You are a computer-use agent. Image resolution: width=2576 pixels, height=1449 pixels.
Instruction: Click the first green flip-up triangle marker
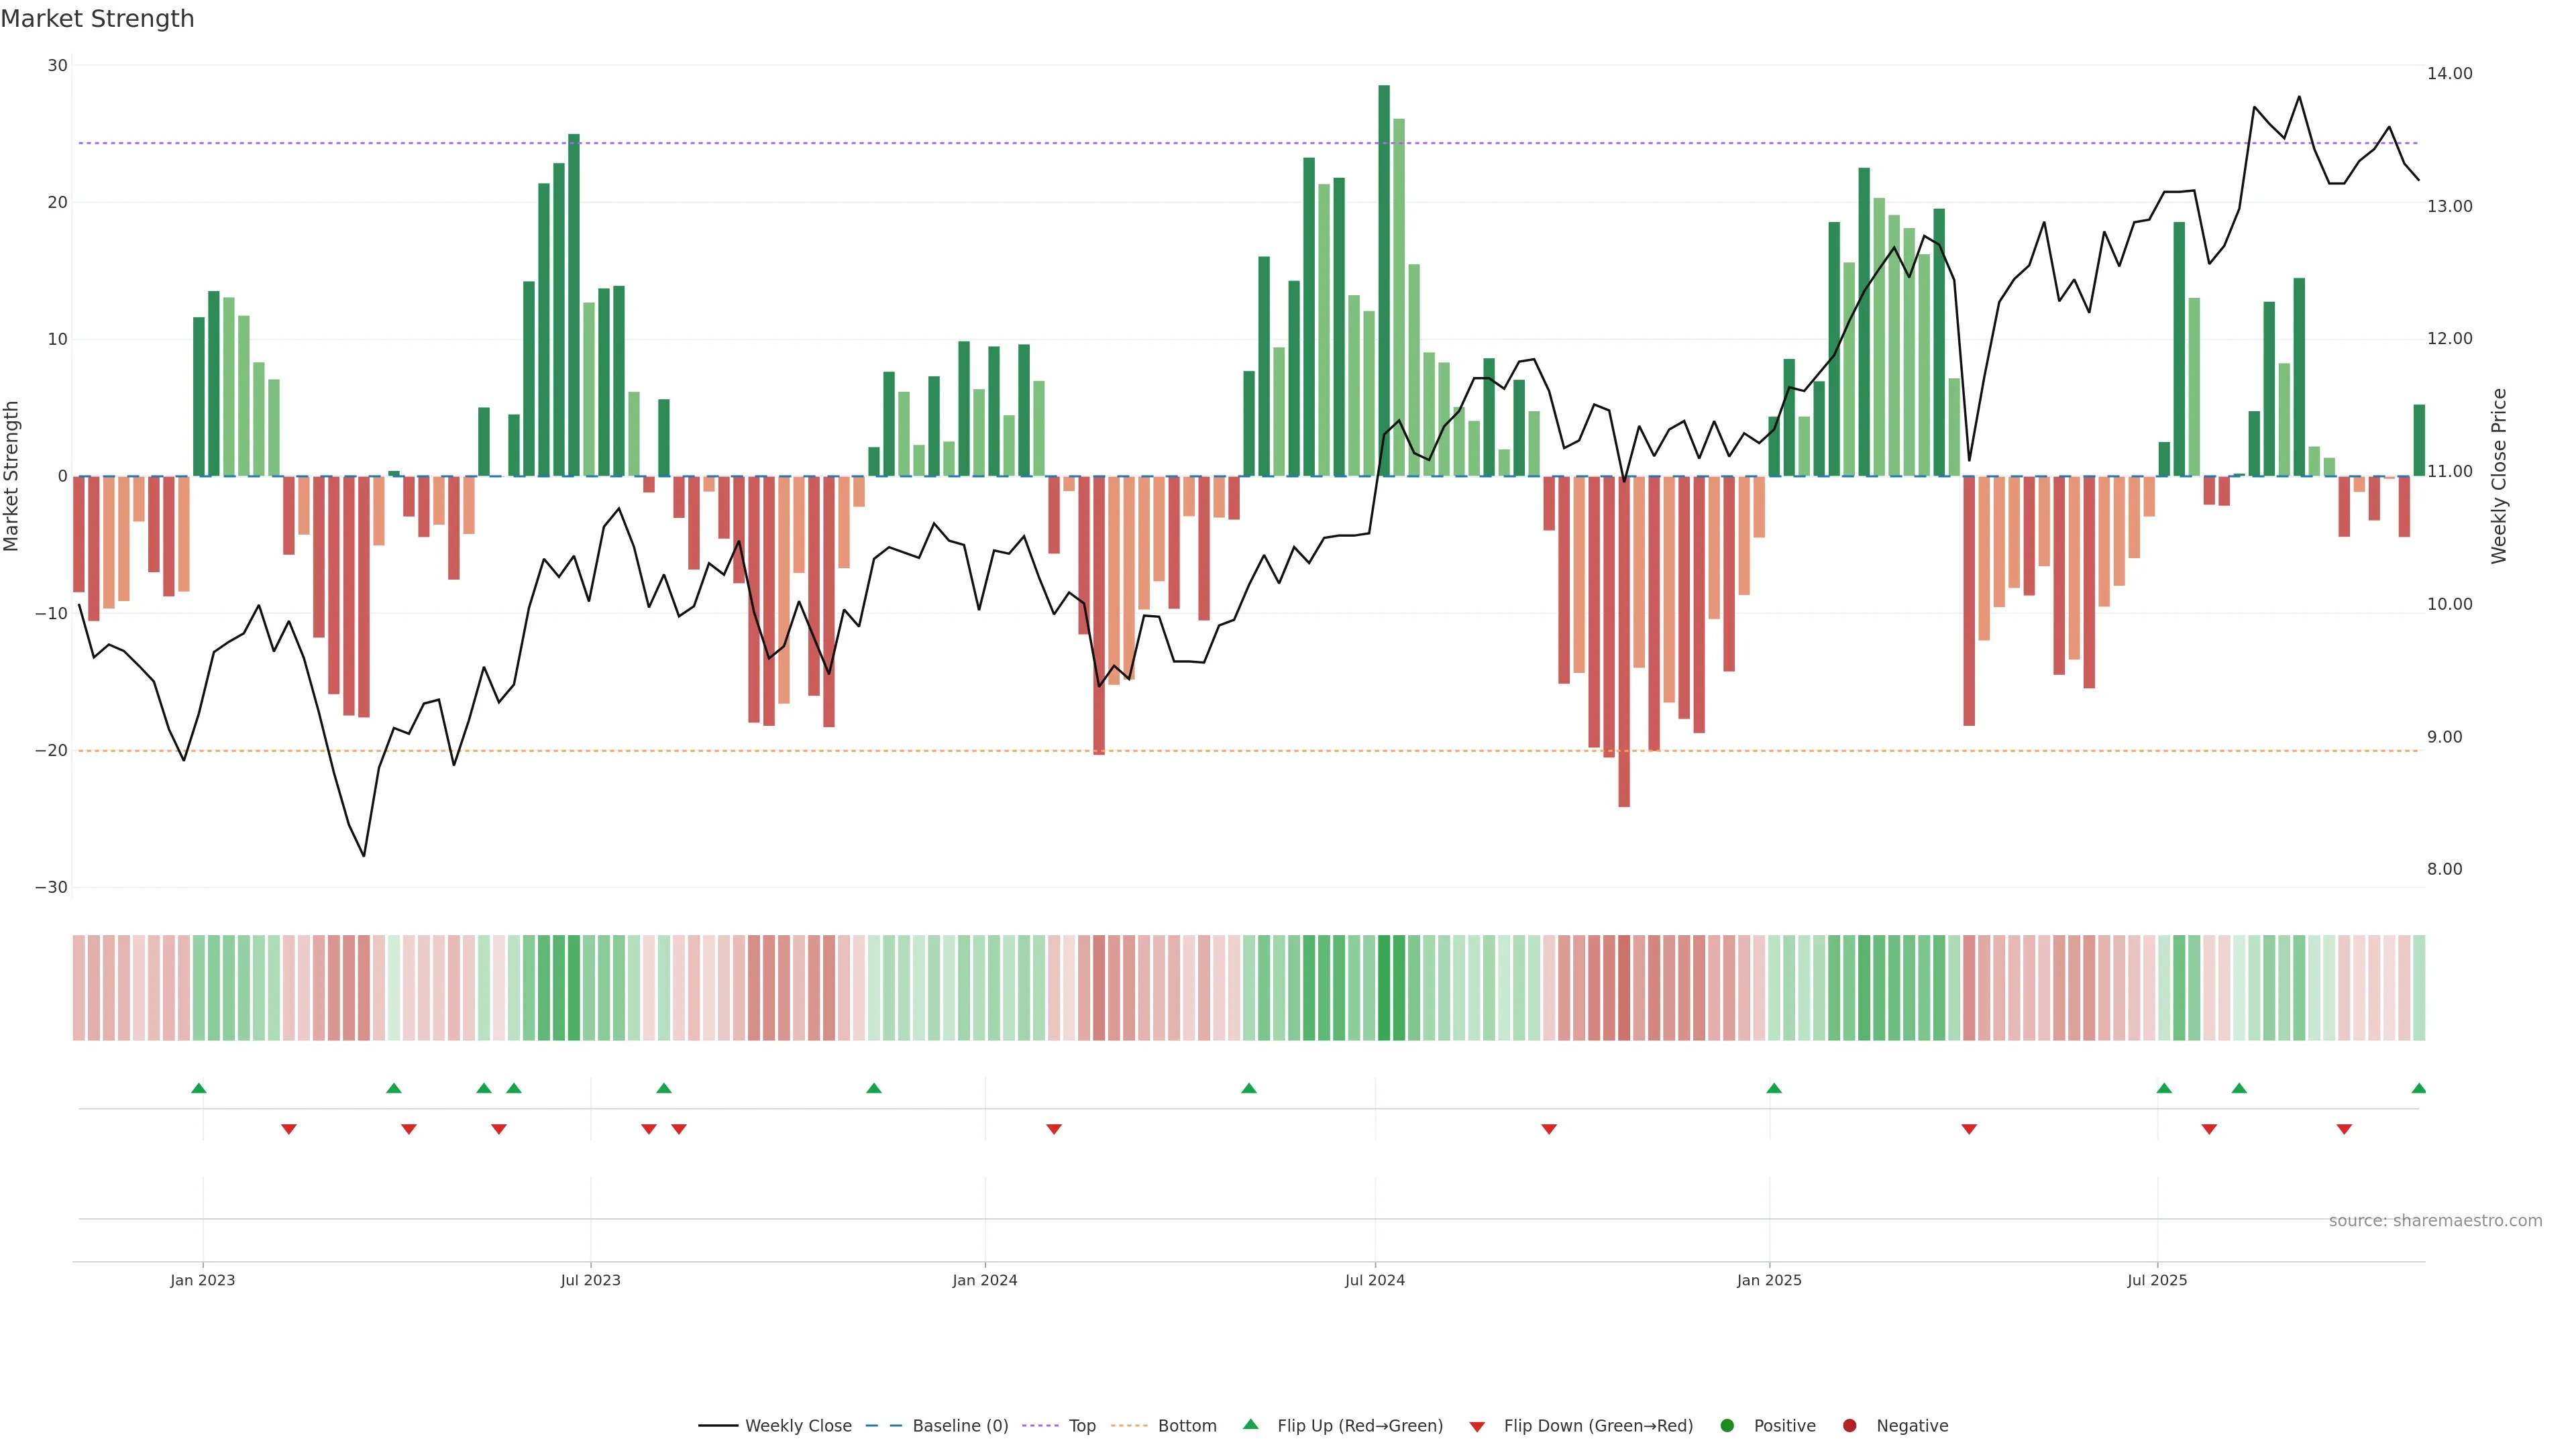(x=198, y=1088)
